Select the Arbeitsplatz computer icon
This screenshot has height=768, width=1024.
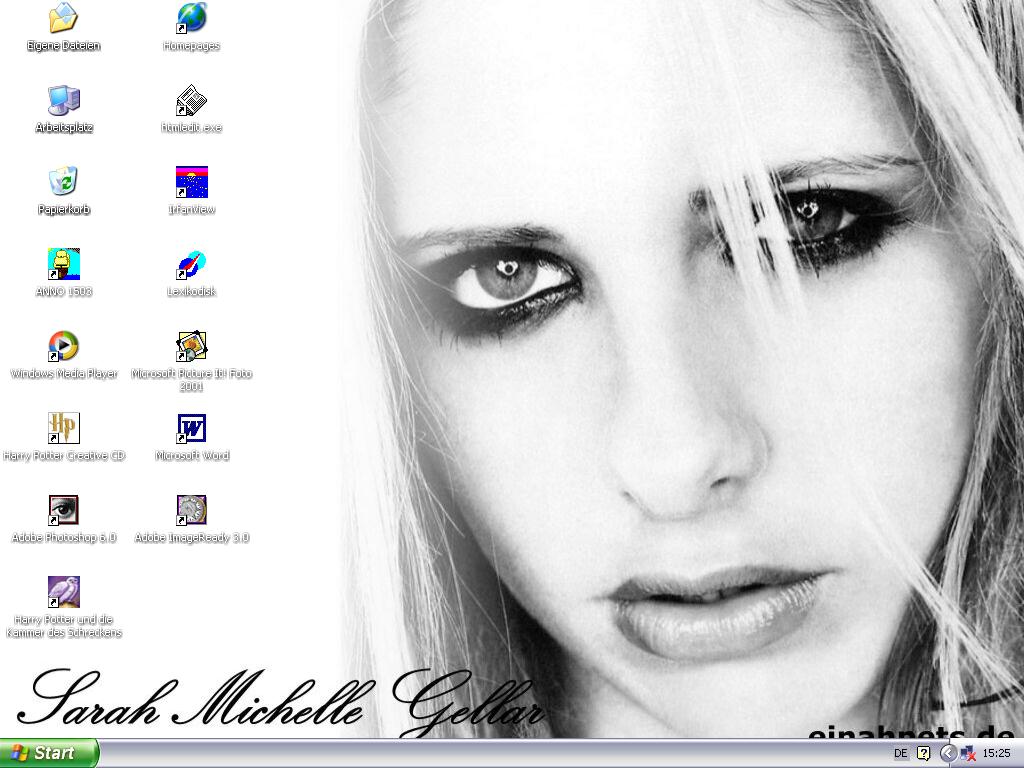63,100
